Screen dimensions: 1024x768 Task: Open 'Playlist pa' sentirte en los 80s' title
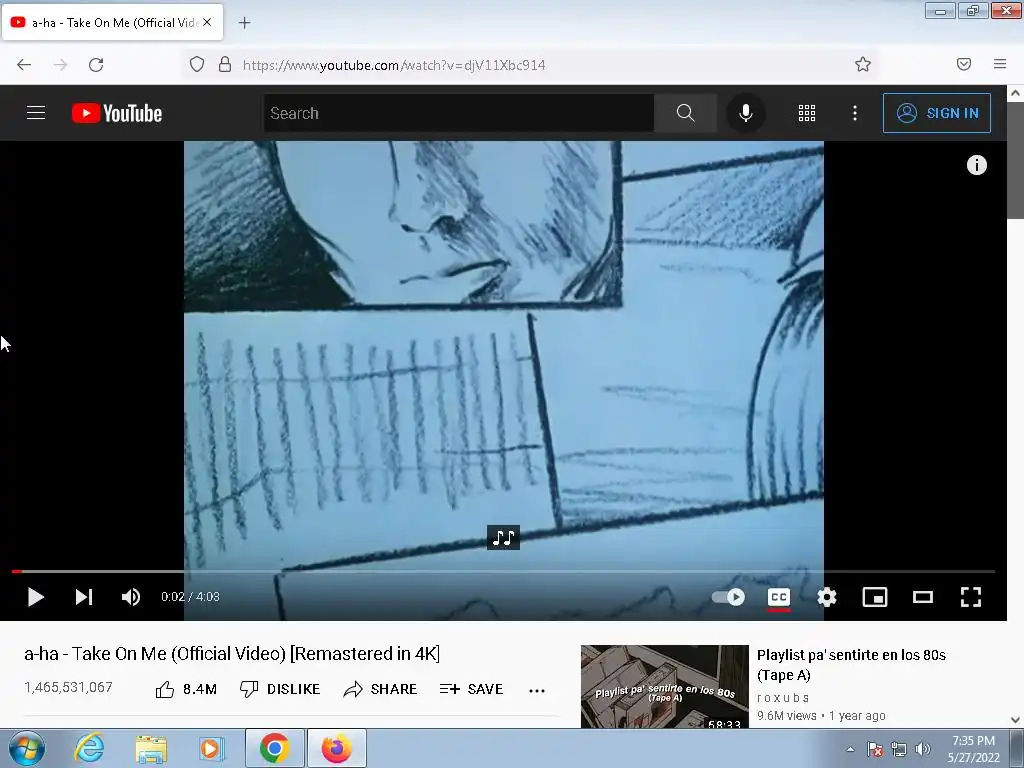point(851,665)
